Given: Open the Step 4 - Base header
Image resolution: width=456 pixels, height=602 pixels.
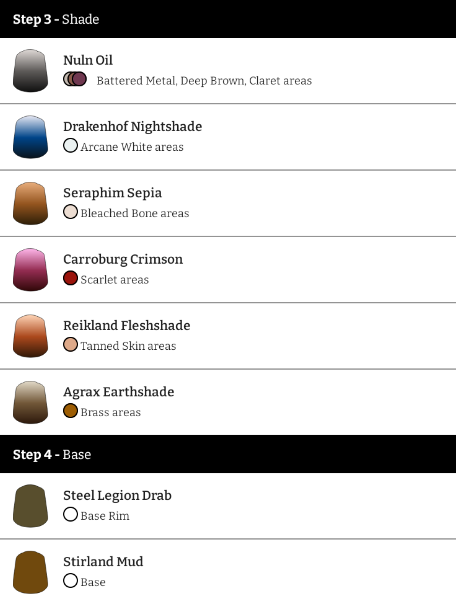Looking at the screenshot, I should (228, 454).
